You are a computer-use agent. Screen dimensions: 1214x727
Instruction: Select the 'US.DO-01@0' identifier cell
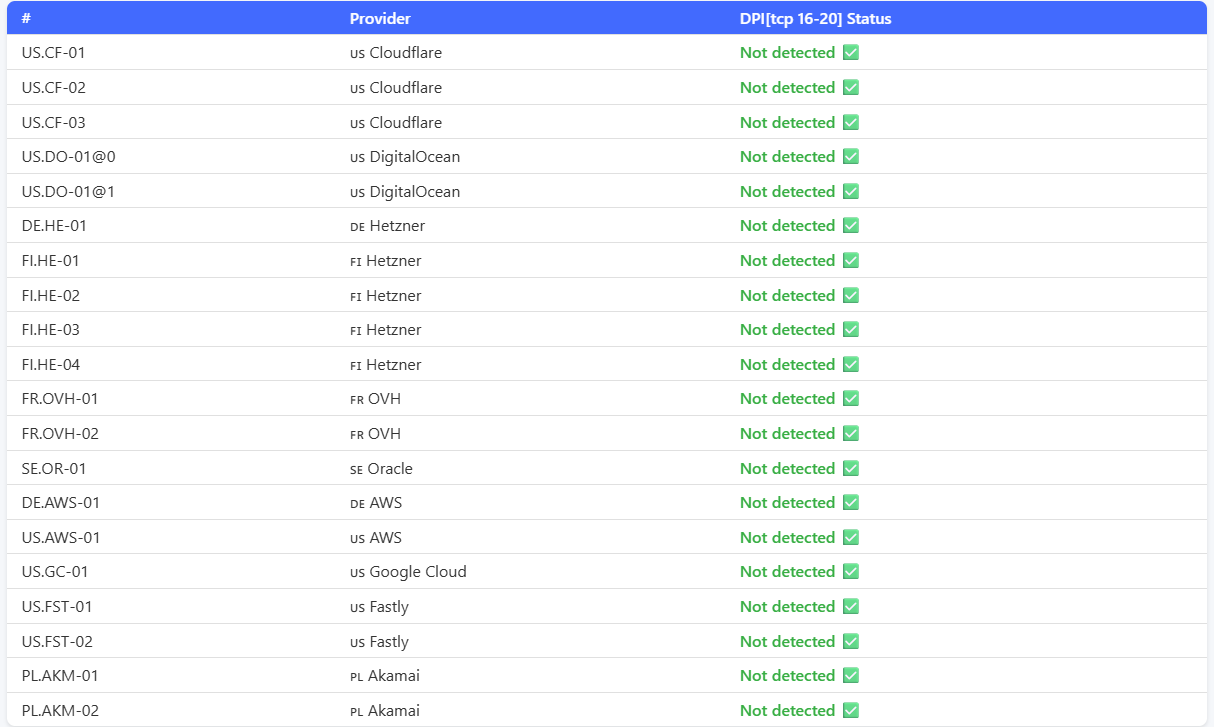[68, 157]
